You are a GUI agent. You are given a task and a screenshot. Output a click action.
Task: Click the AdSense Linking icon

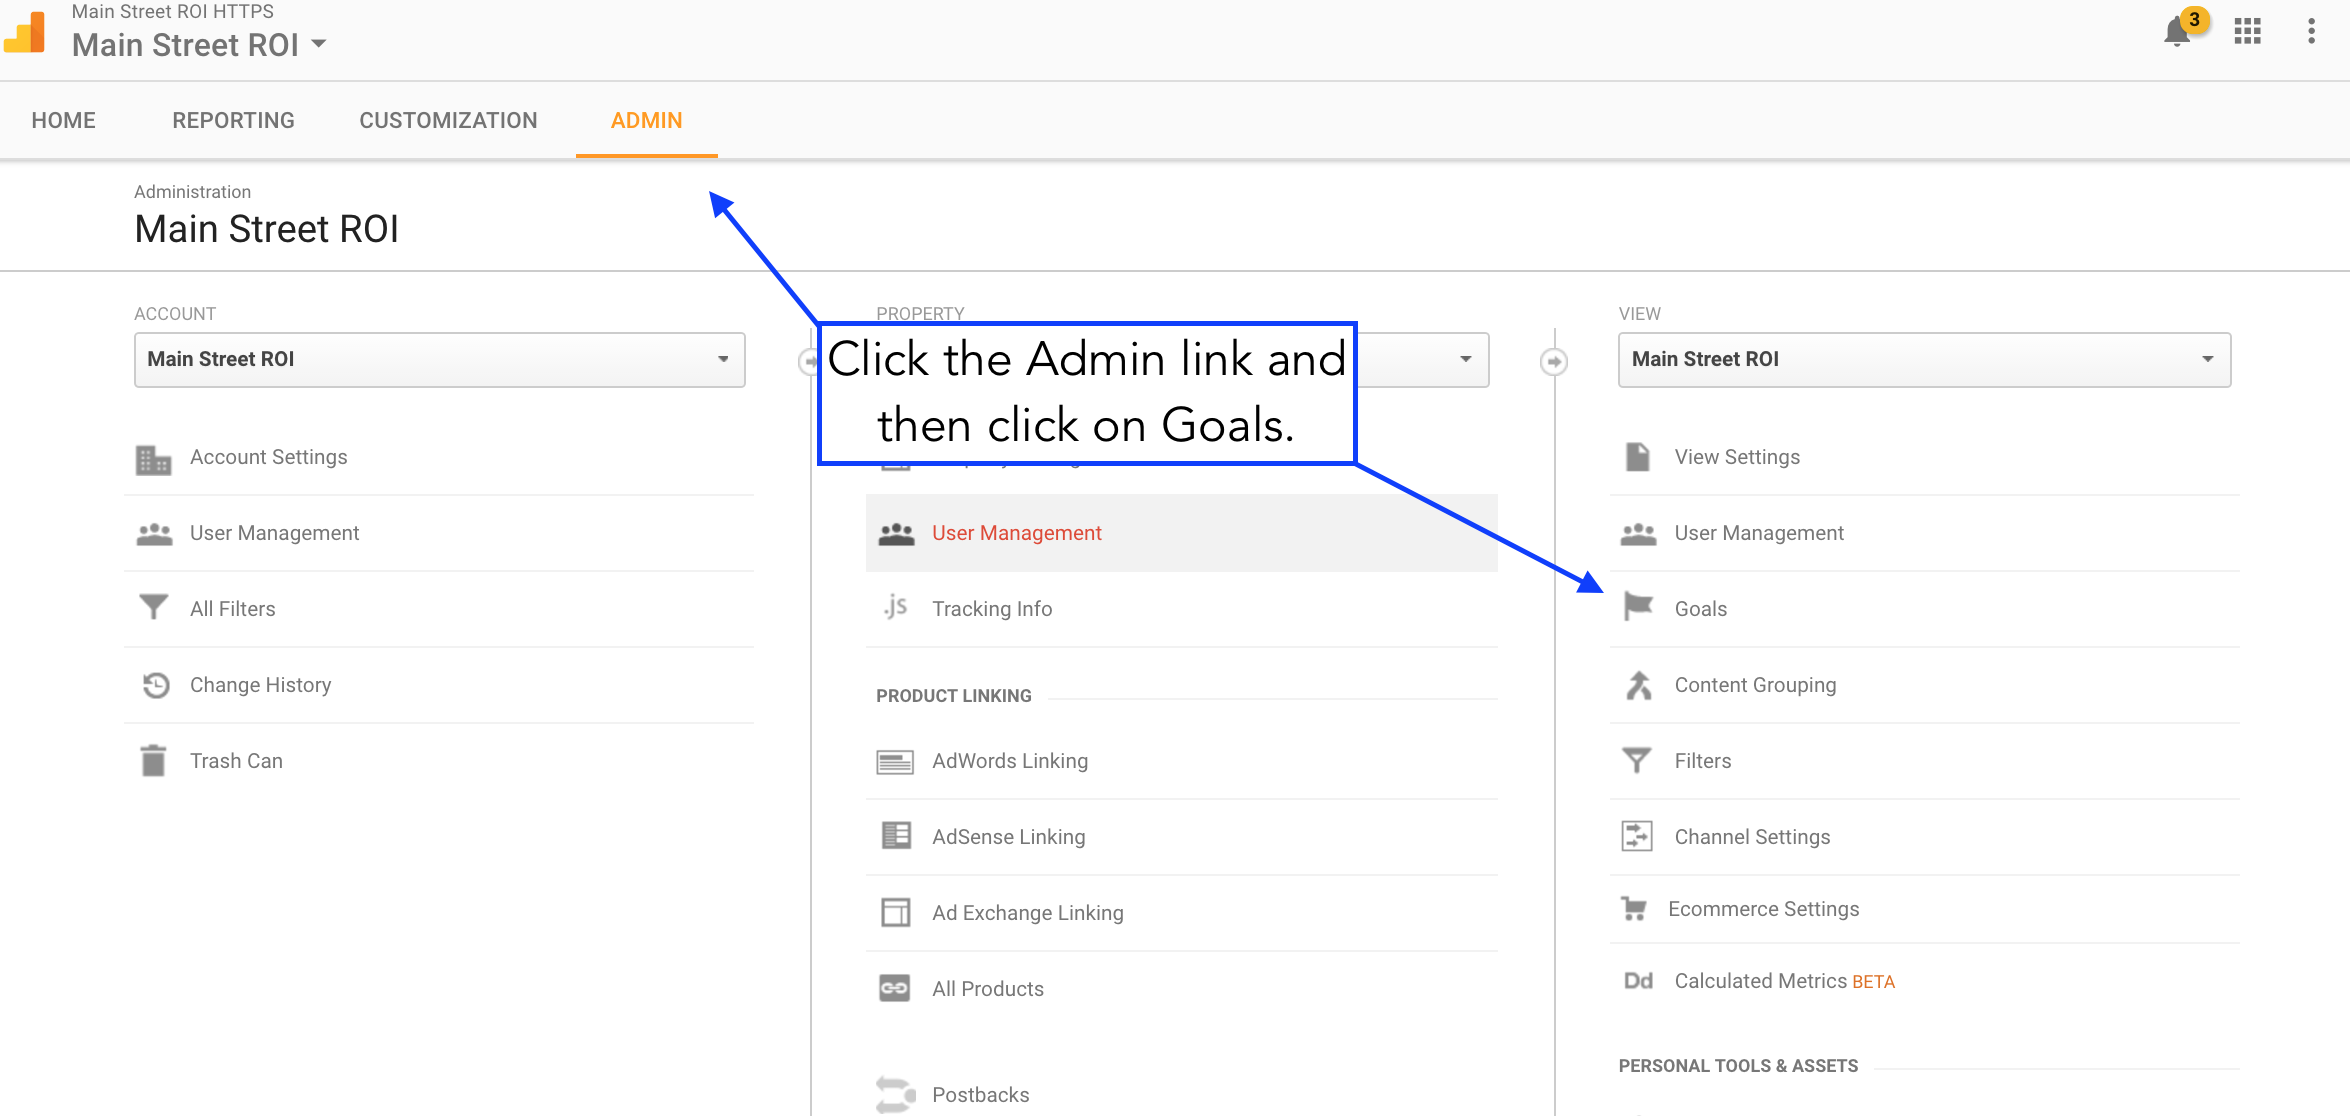tap(895, 835)
